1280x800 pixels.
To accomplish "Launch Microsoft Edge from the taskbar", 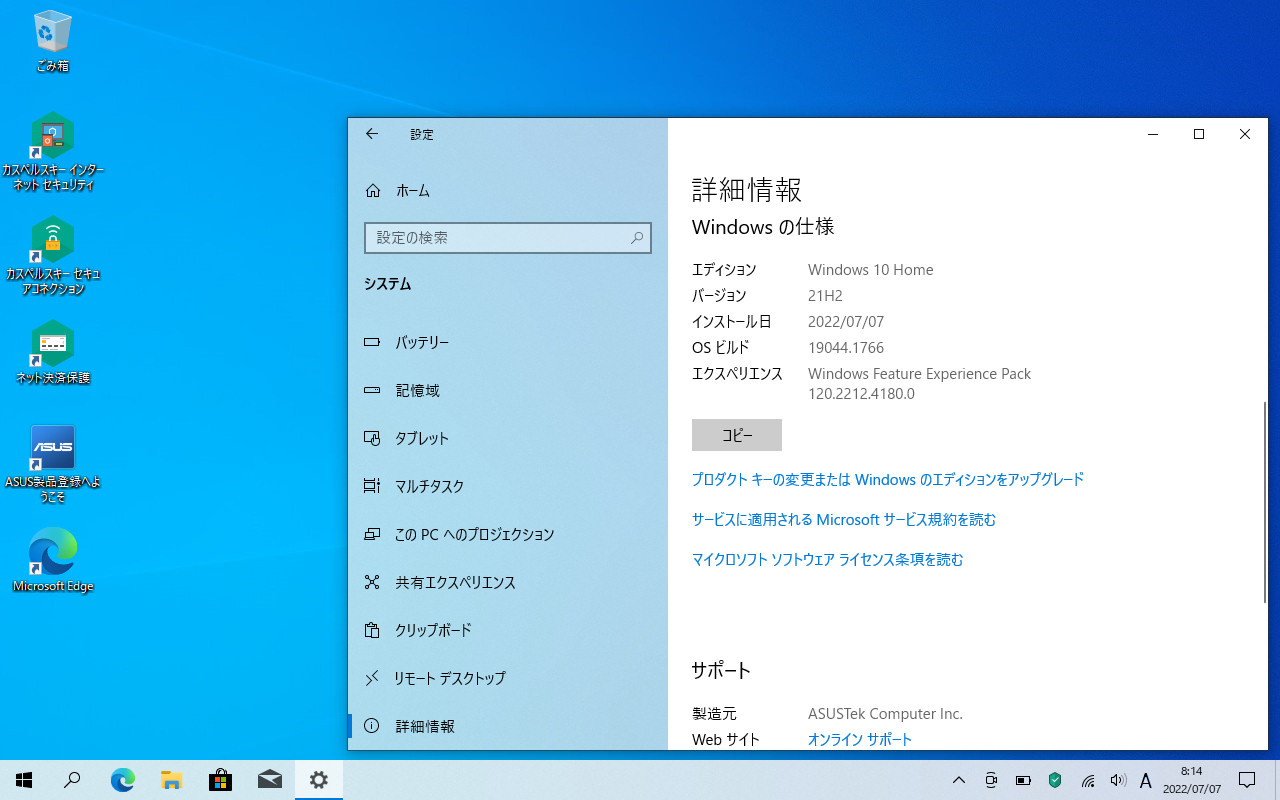I will (x=122, y=780).
